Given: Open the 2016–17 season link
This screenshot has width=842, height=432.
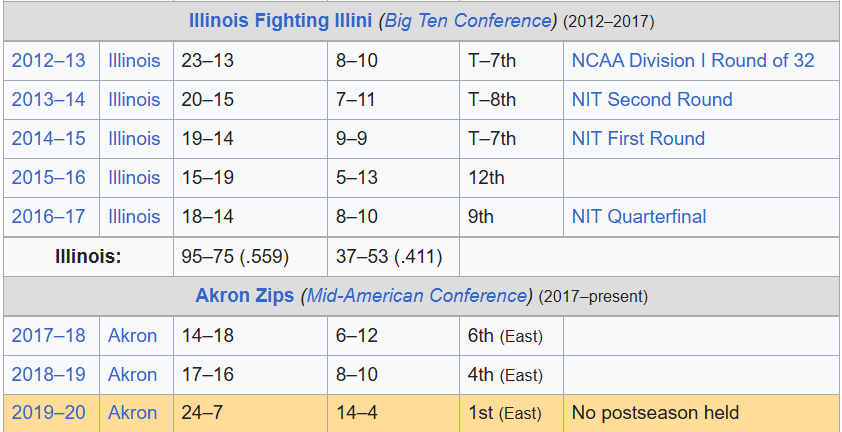Looking at the screenshot, I should click(48, 217).
